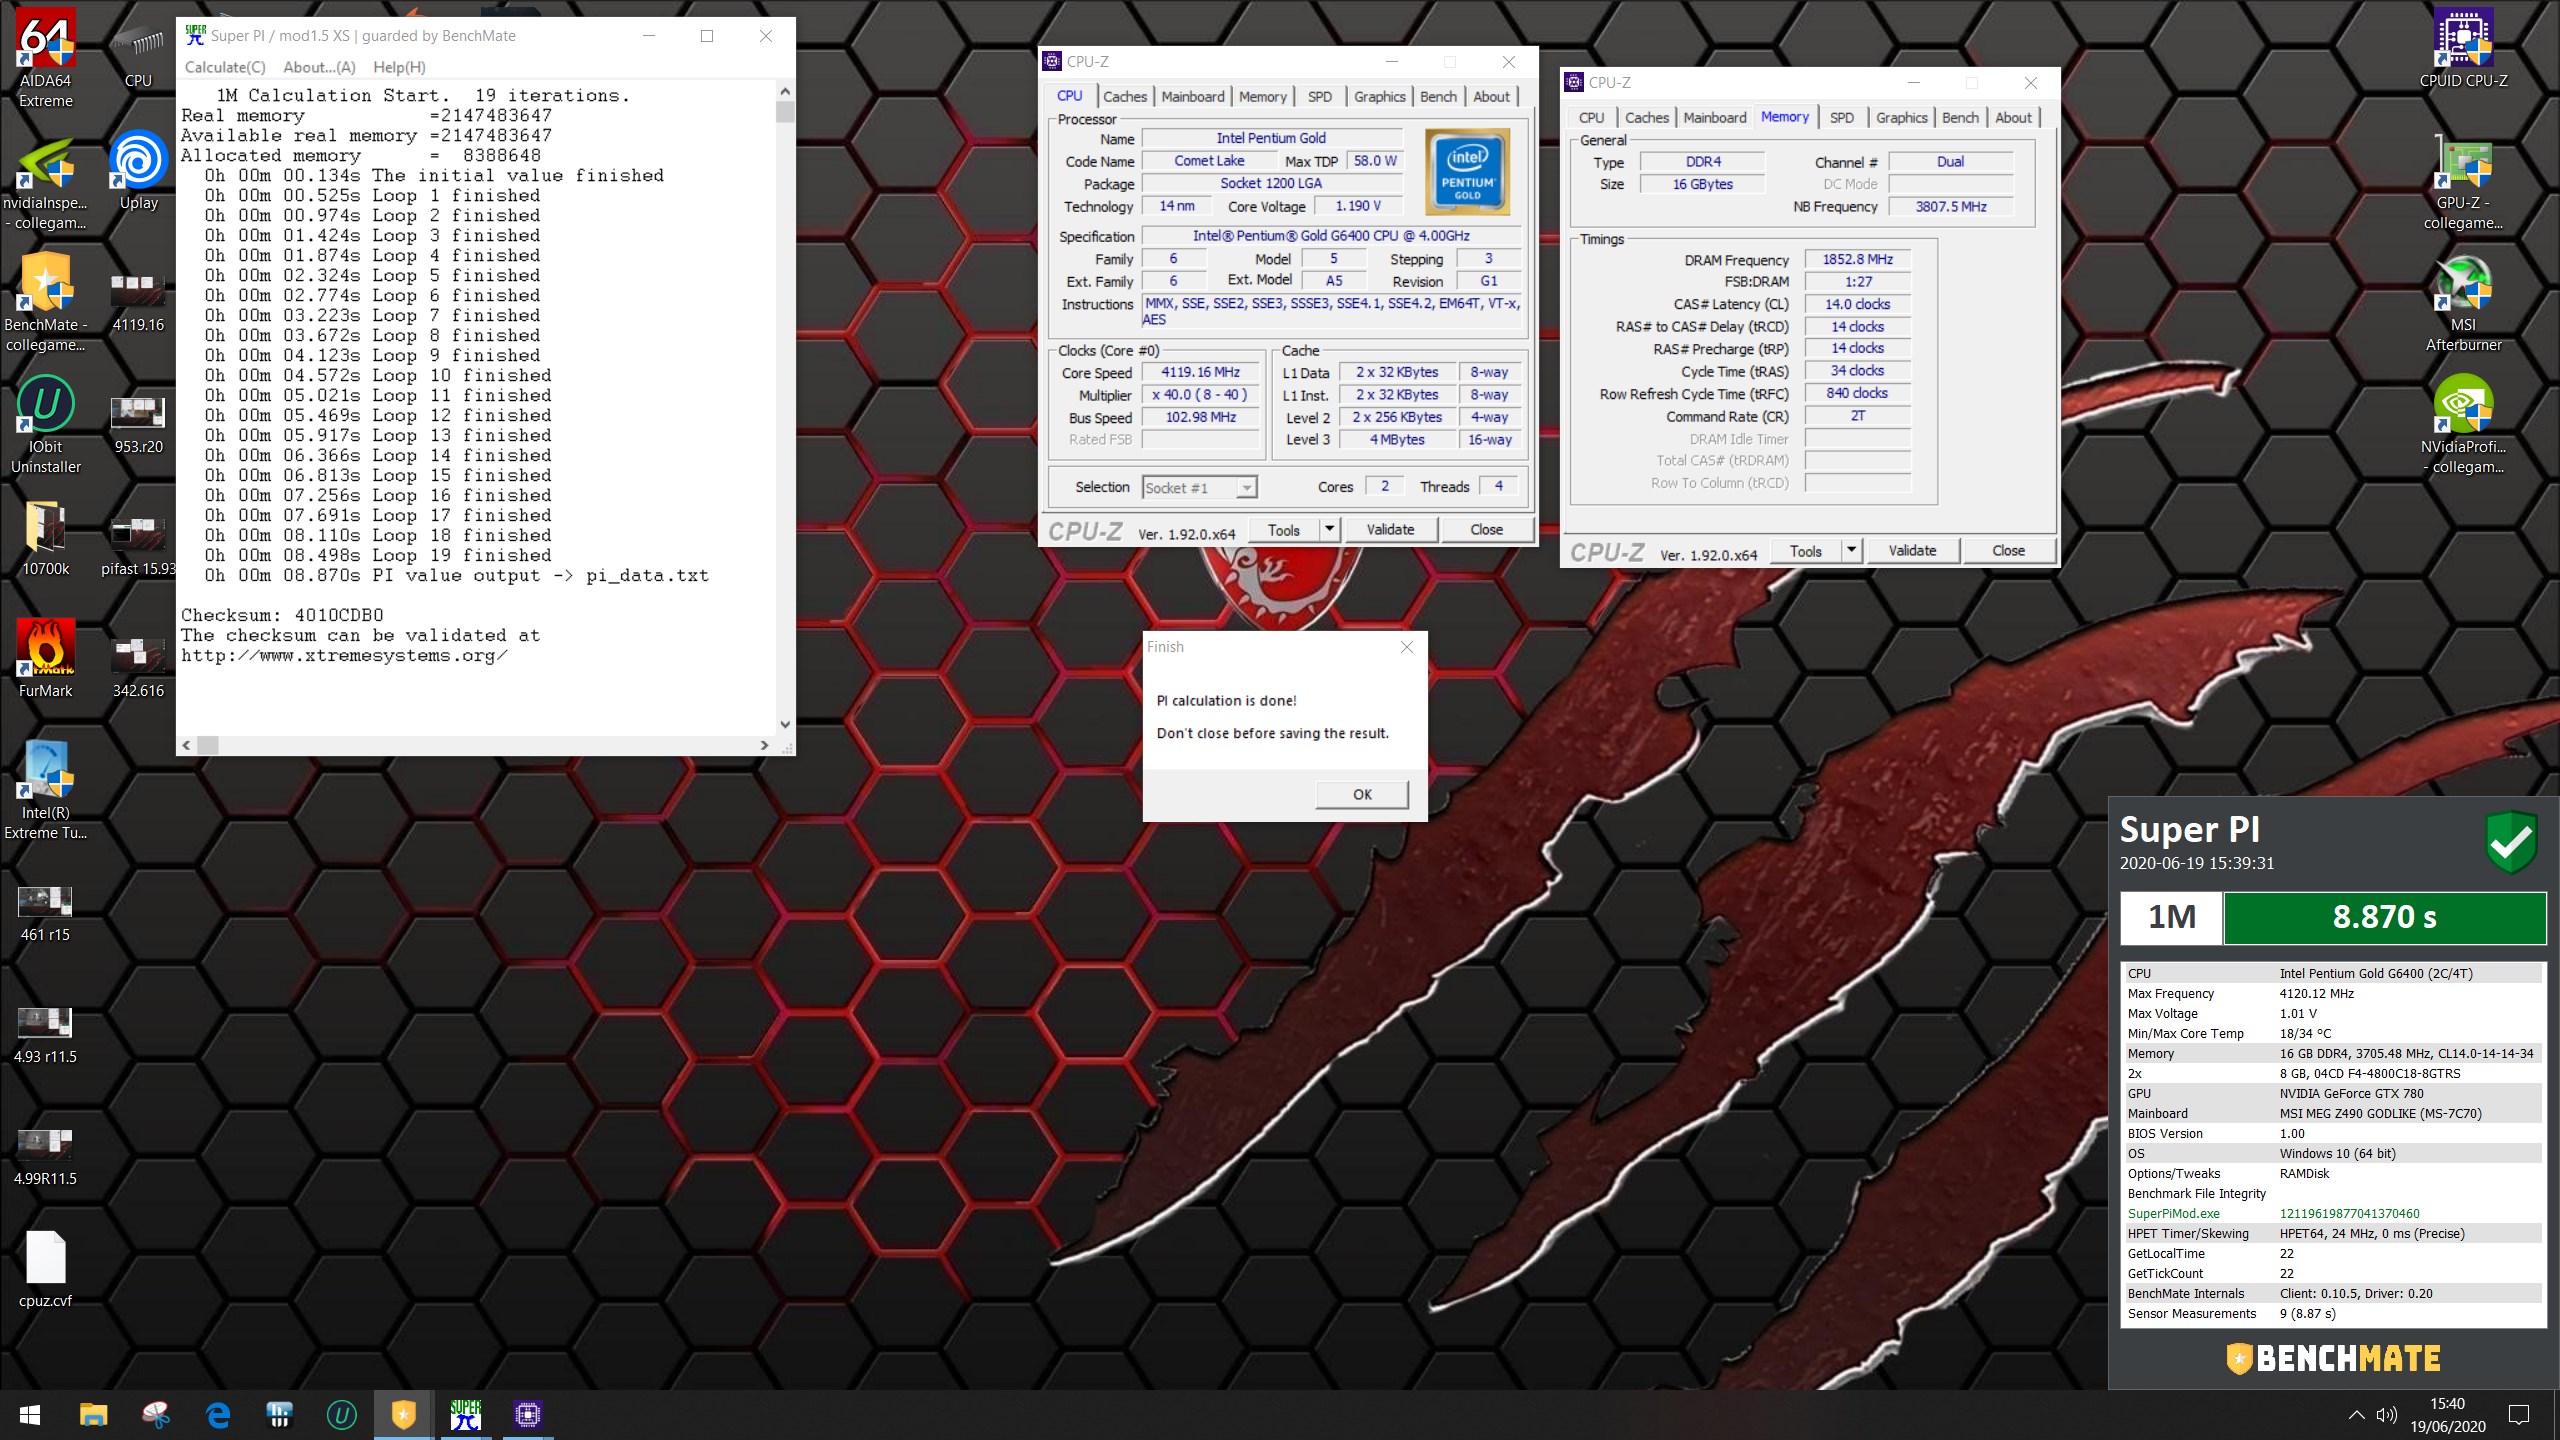2560x1440 pixels.
Task: Click the green BenchMate validation shield
Action: (x=2511, y=842)
